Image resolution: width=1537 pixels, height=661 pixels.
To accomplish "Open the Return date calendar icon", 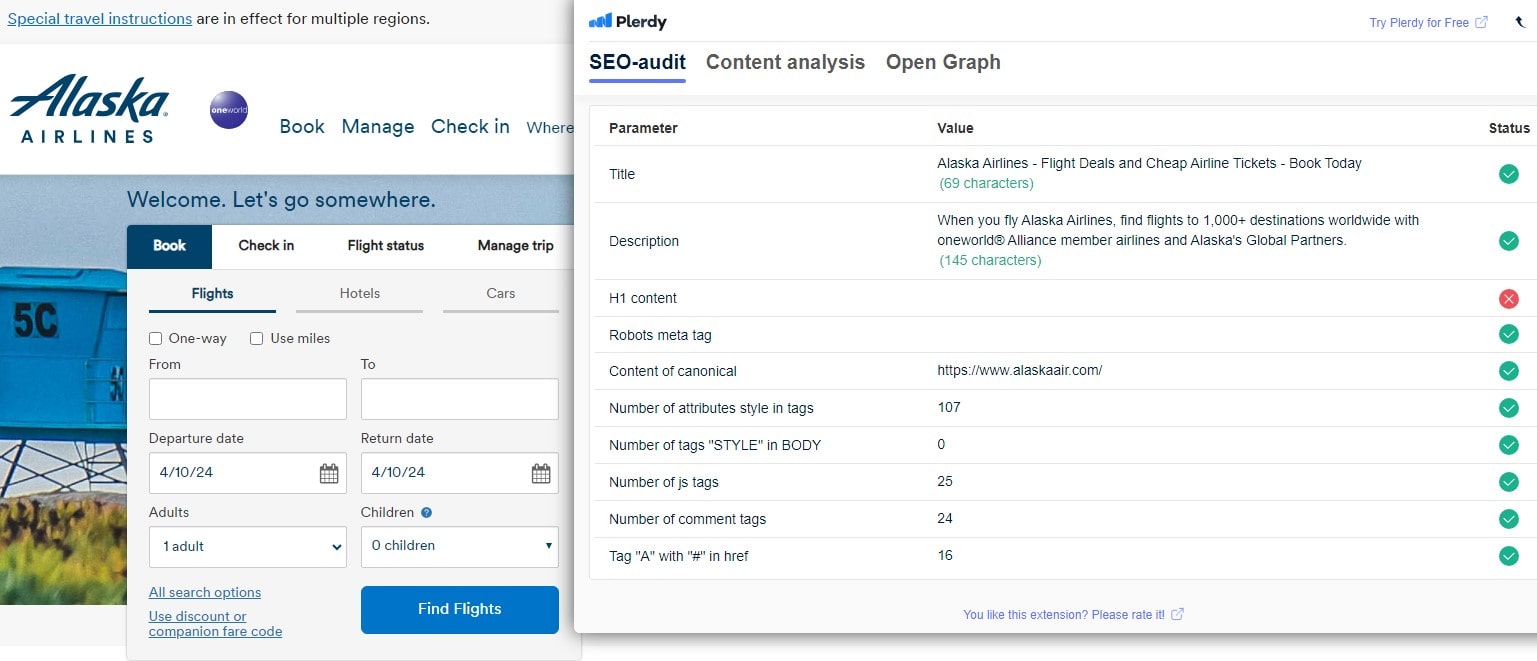I will click(541, 473).
